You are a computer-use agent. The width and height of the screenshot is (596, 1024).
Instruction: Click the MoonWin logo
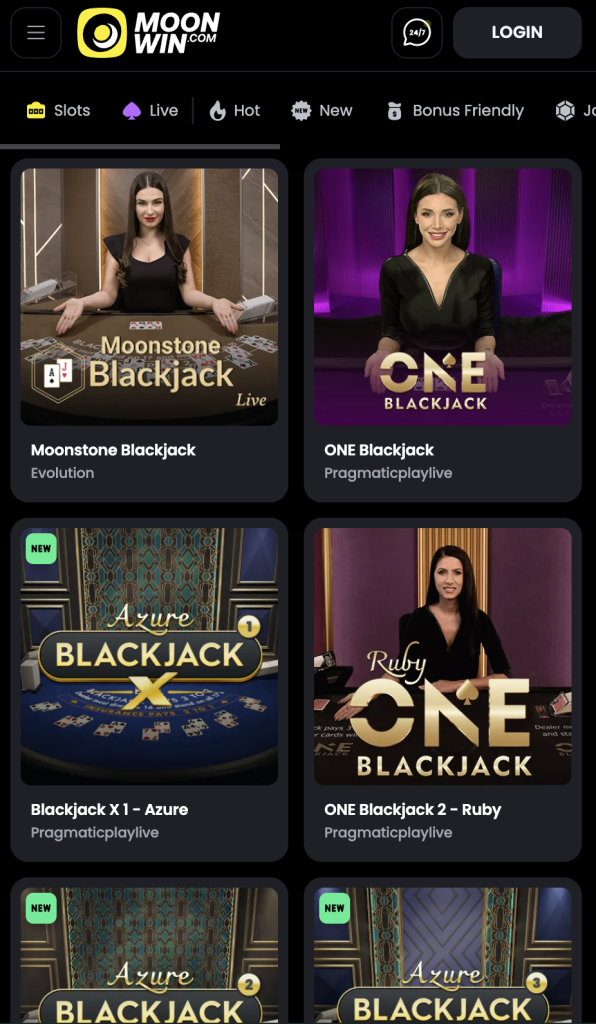click(x=149, y=33)
